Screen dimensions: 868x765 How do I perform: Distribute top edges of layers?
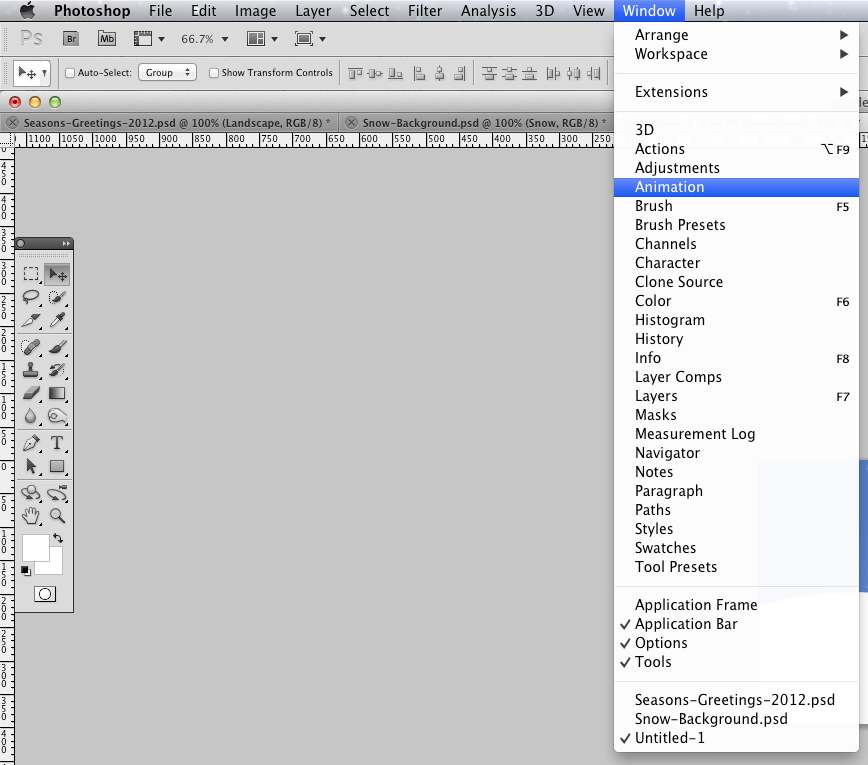[x=489, y=73]
